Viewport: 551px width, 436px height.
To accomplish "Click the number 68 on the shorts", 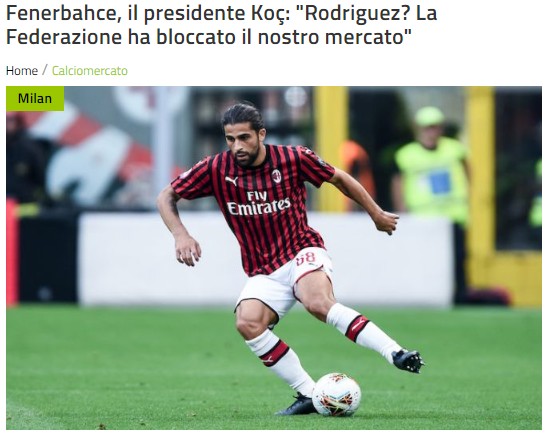I will click(x=306, y=260).
